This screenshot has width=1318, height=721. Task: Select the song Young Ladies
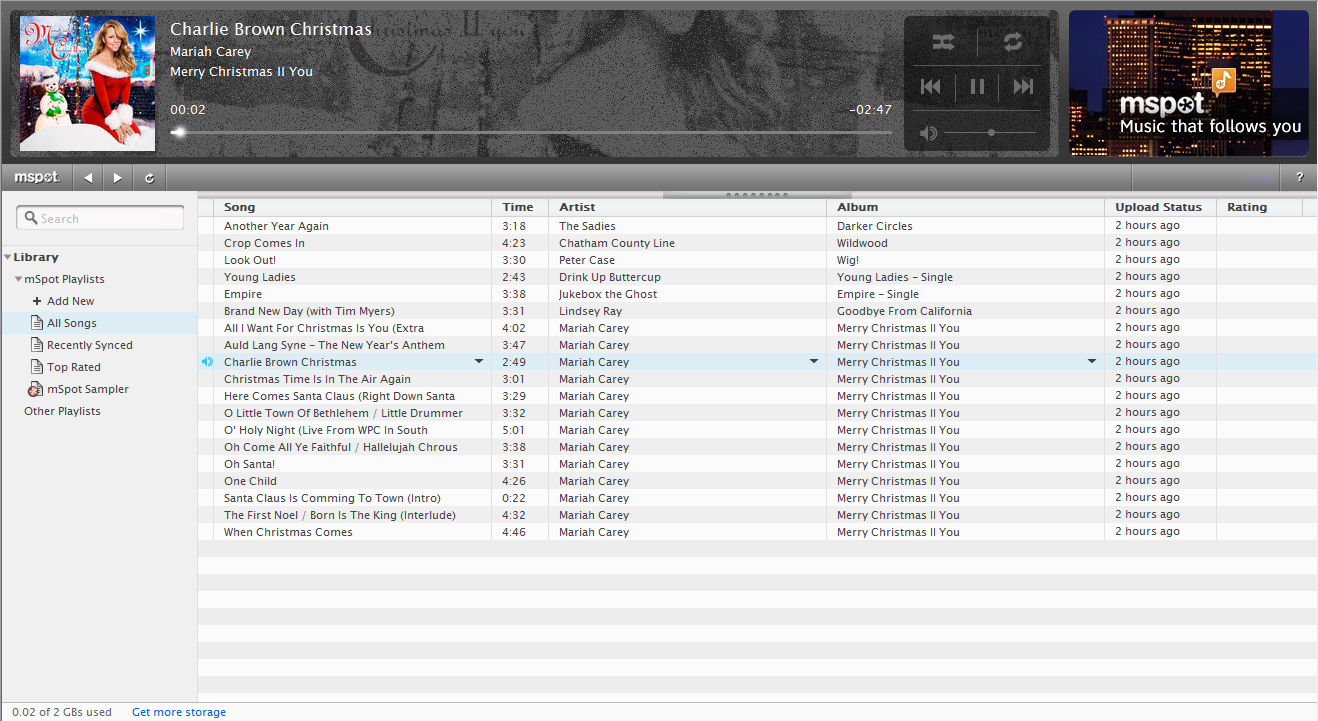[x=260, y=277]
